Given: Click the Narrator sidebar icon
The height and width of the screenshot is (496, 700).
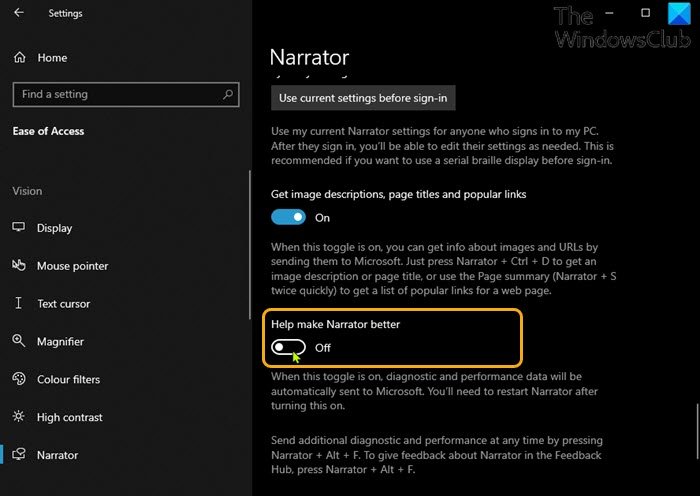Looking at the screenshot, I should click(x=18, y=454).
